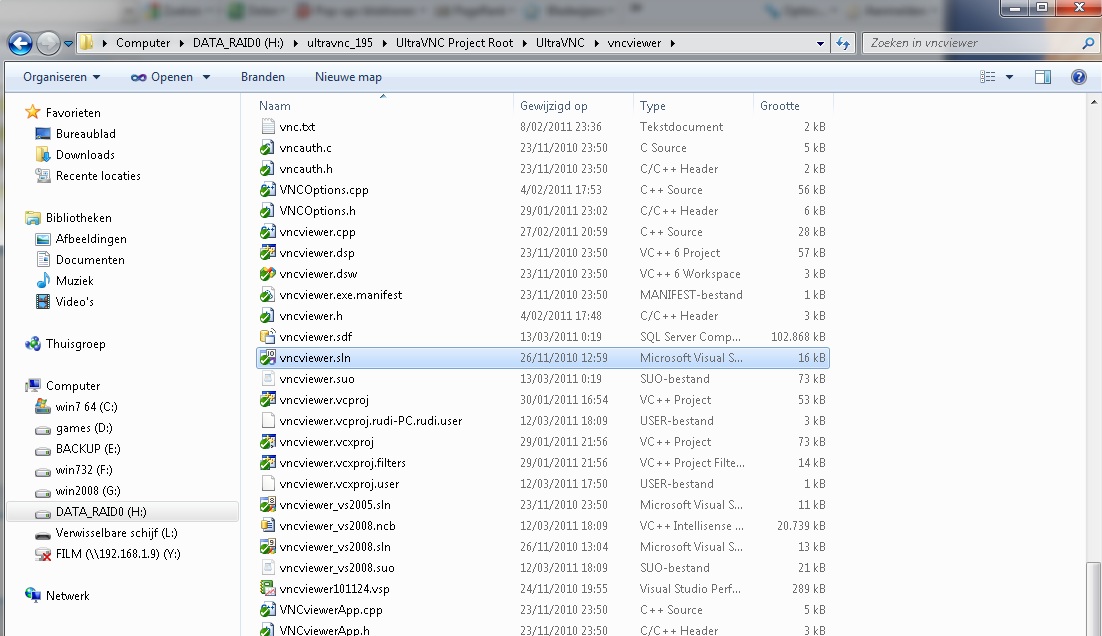
Task: Open drive win732 (F:)
Action: click(x=84, y=470)
